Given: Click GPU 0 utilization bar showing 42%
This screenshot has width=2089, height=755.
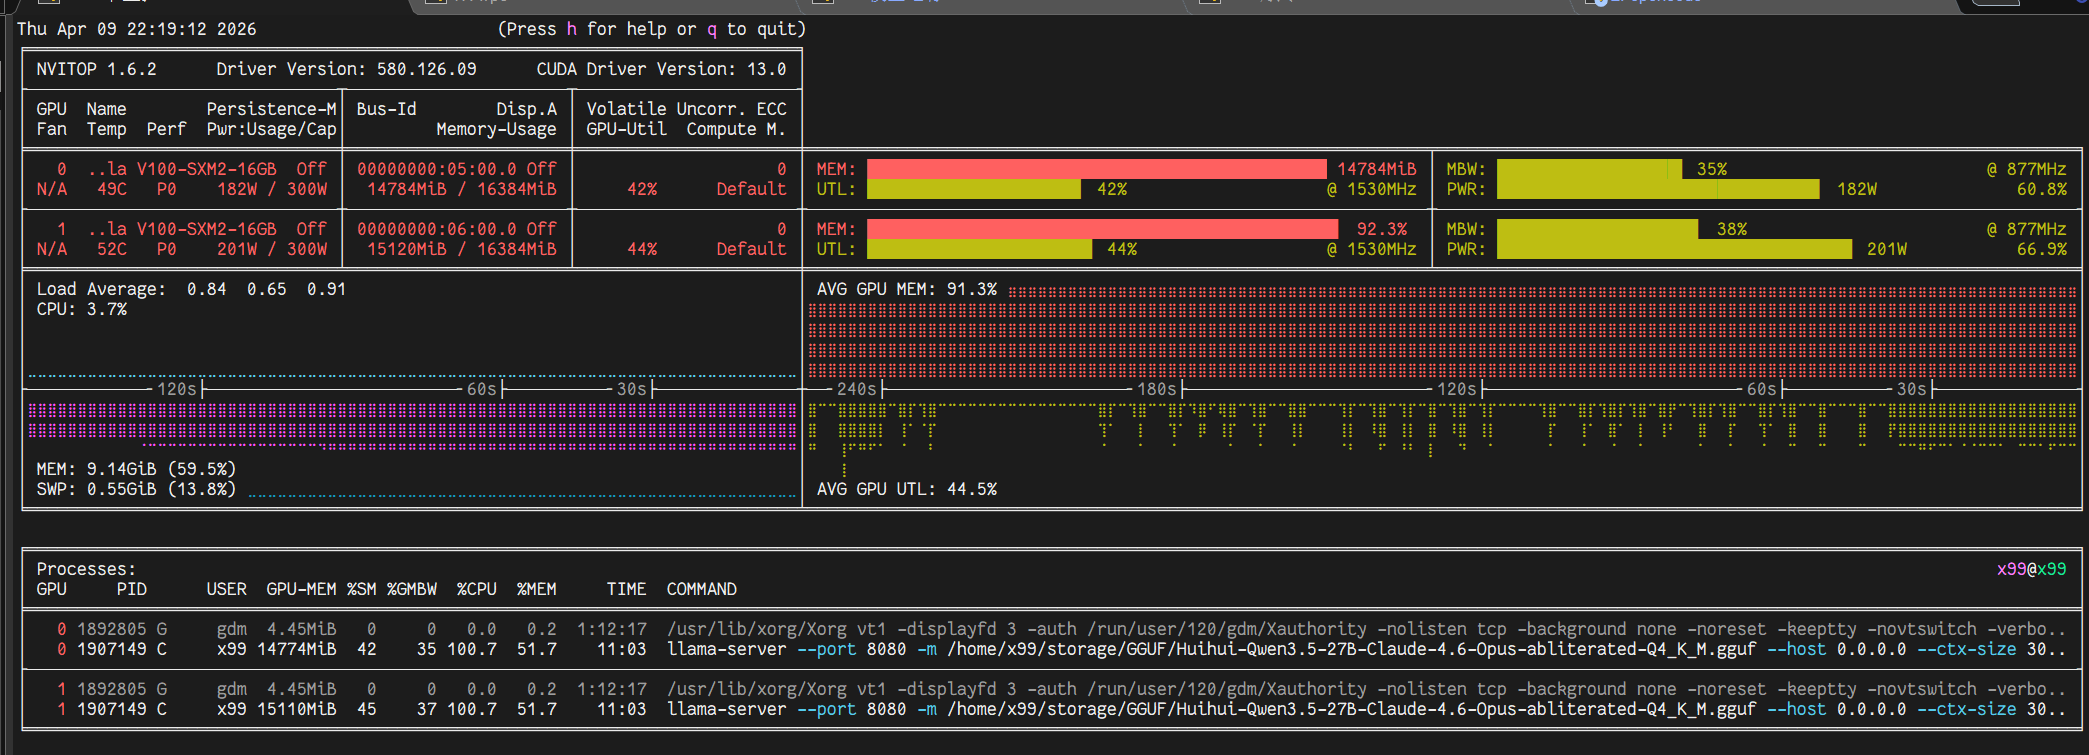Looking at the screenshot, I should 973,189.
